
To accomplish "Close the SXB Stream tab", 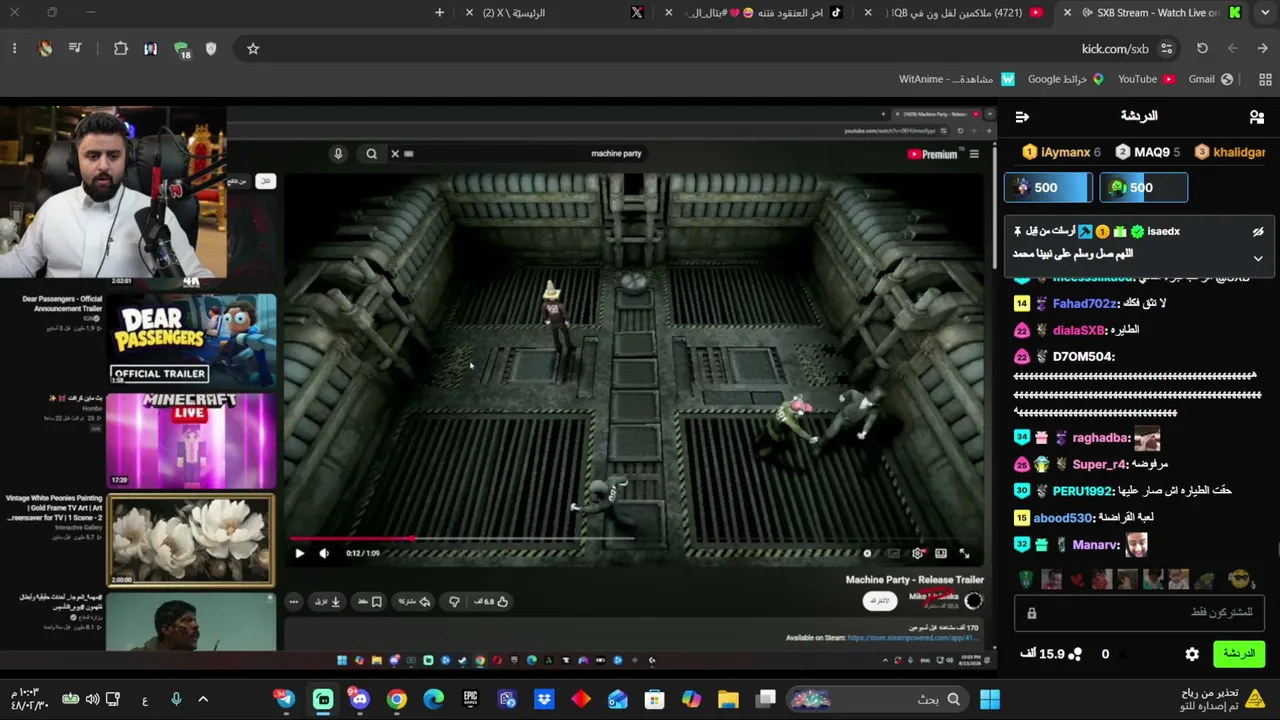I will pyautogui.click(x=1067, y=13).
